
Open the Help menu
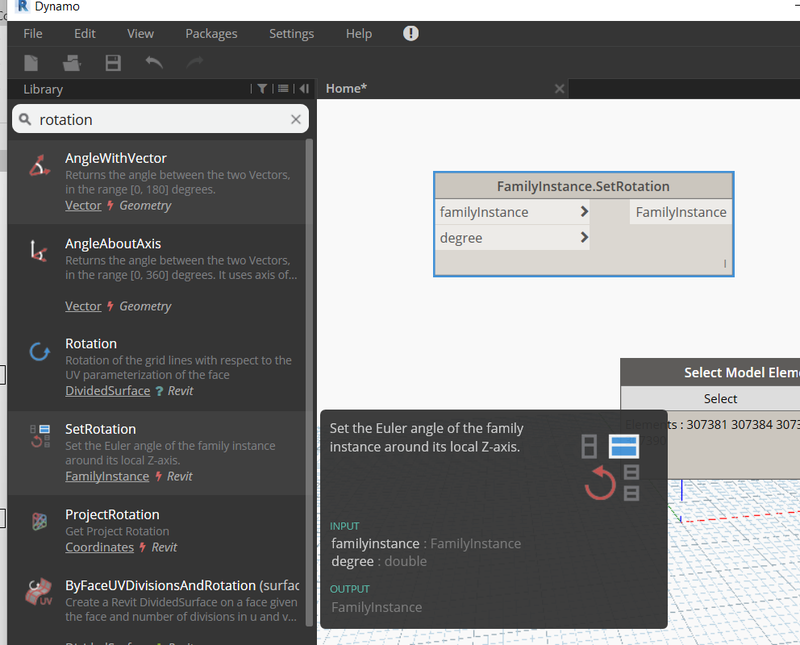359,34
